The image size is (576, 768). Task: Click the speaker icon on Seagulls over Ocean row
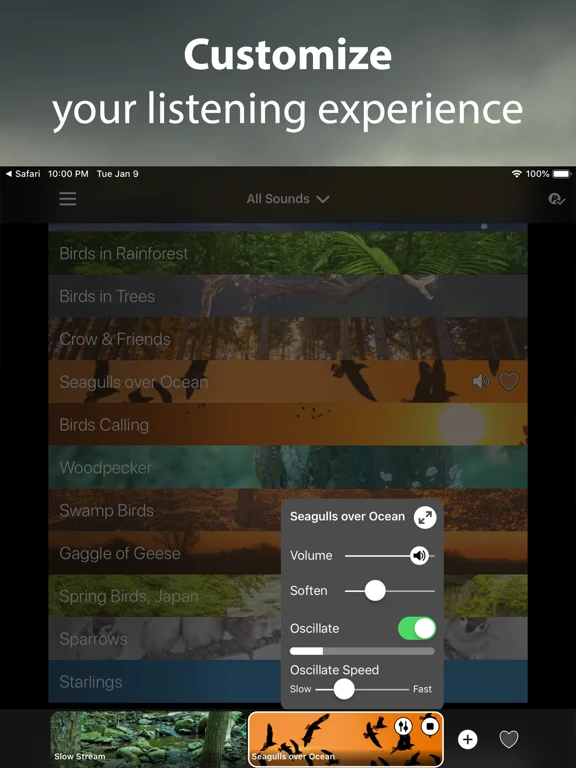click(x=480, y=382)
